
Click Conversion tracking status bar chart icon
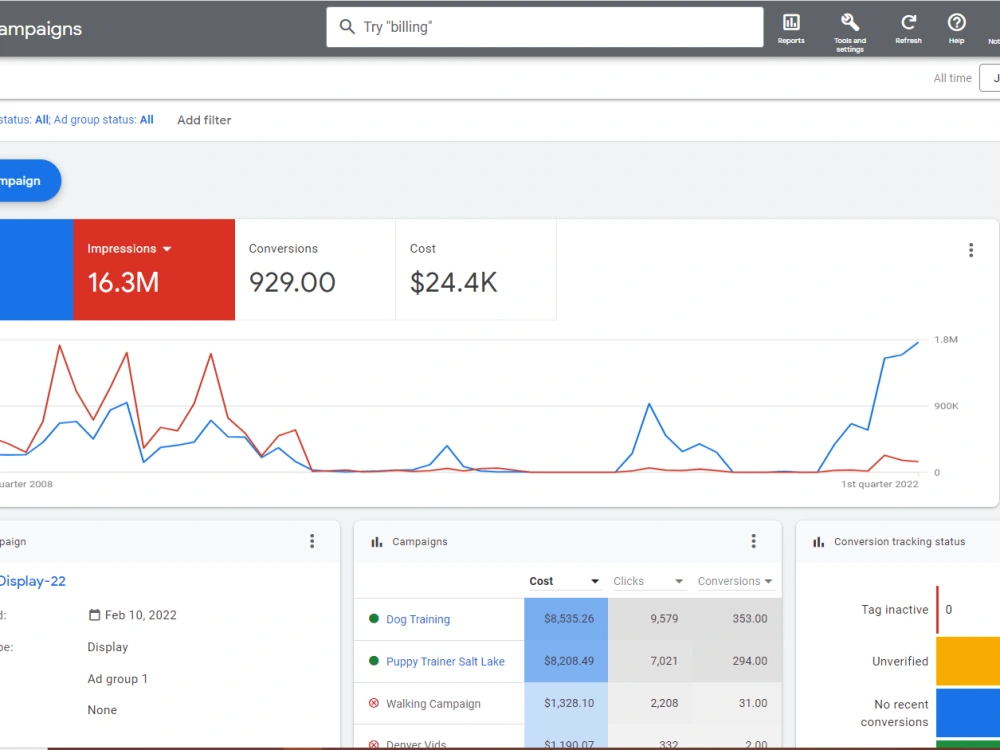point(818,542)
